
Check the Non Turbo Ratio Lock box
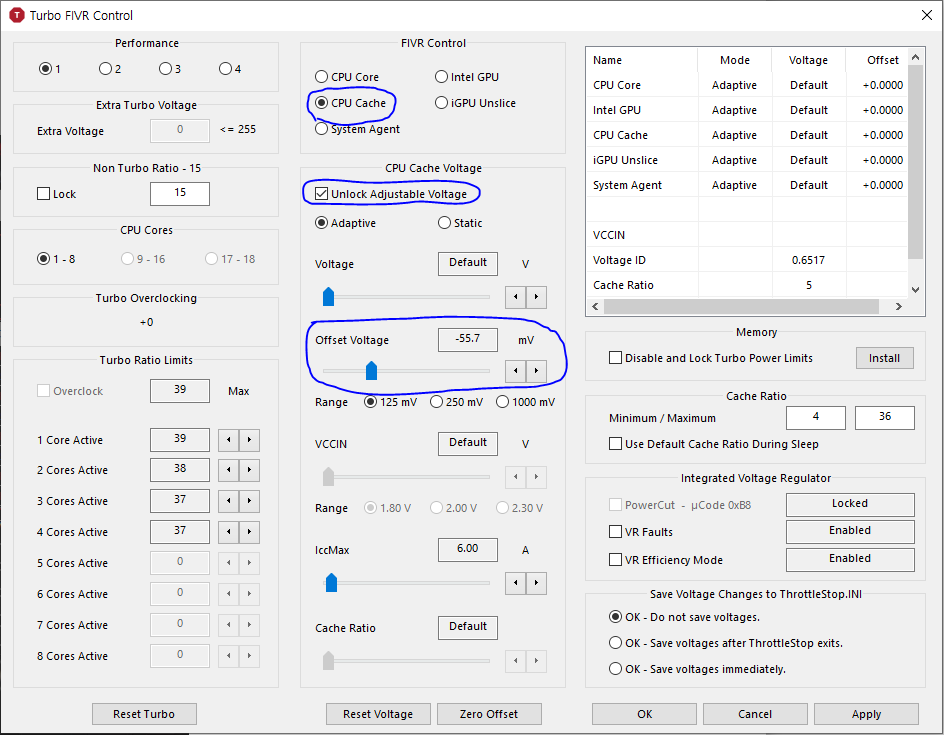[x=43, y=194]
